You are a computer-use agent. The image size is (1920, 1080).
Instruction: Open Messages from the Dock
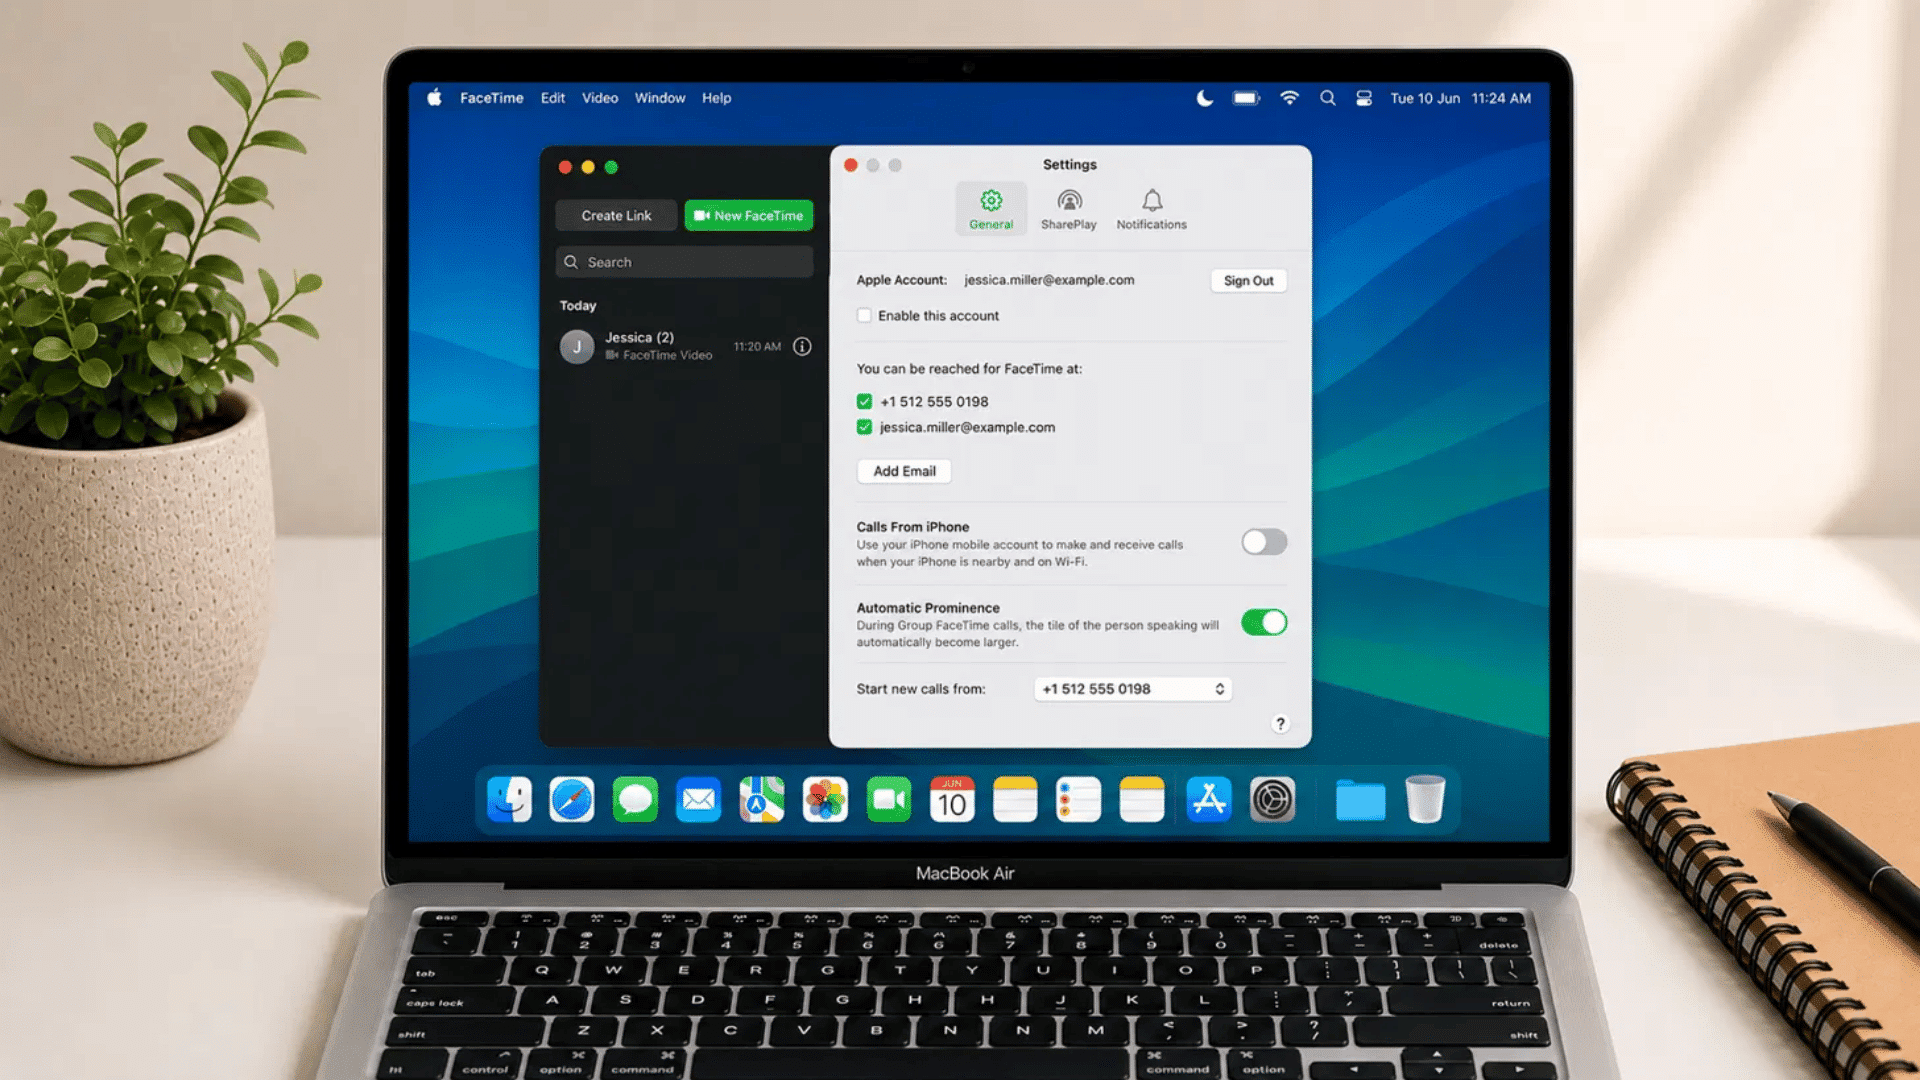point(635,800)
